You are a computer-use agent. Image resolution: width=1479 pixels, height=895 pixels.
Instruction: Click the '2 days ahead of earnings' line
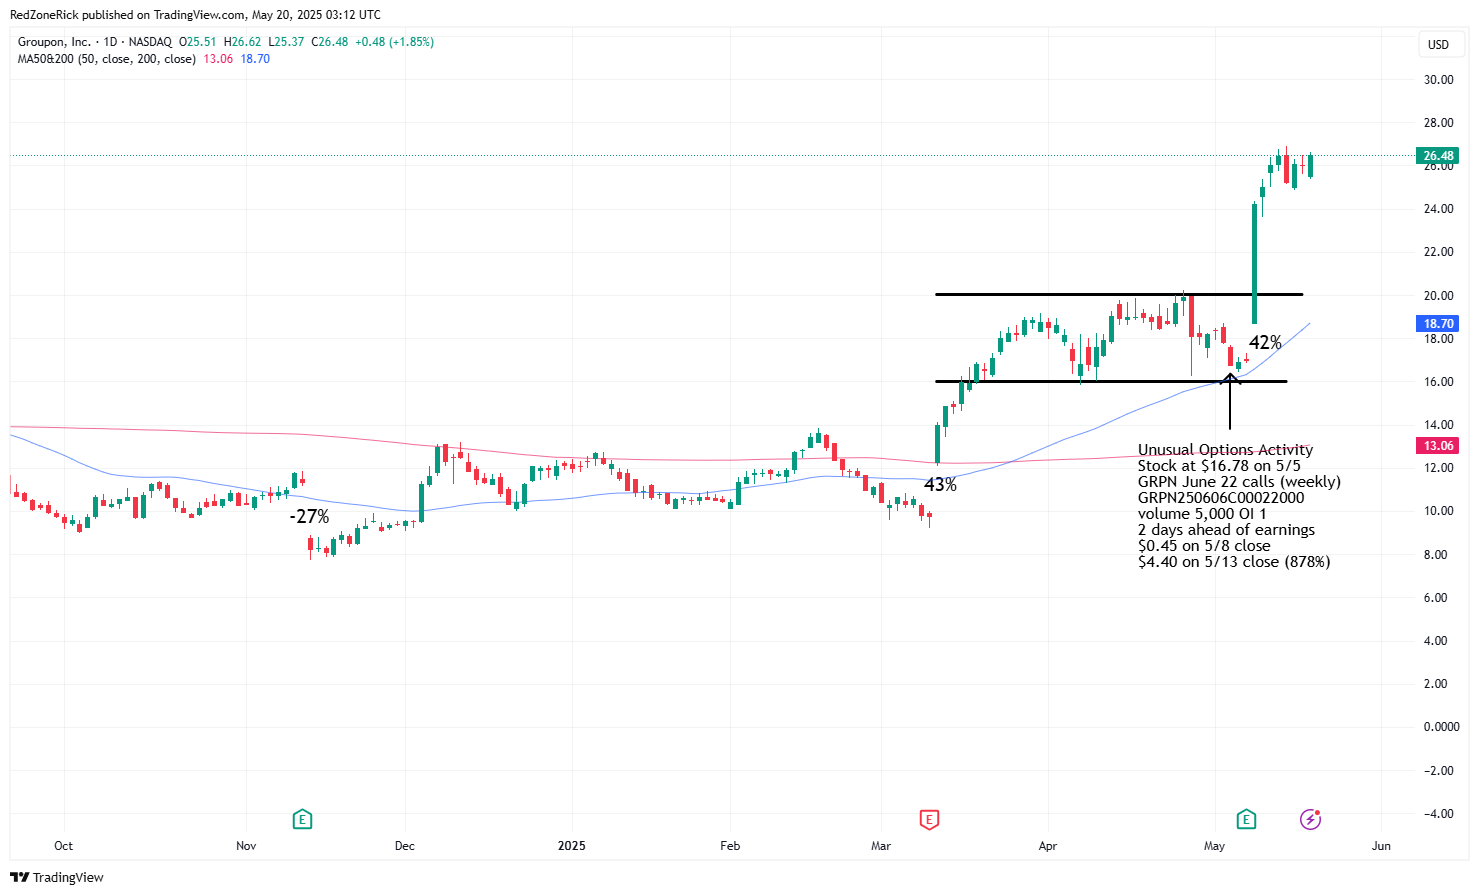click(x=1226, y=530)
